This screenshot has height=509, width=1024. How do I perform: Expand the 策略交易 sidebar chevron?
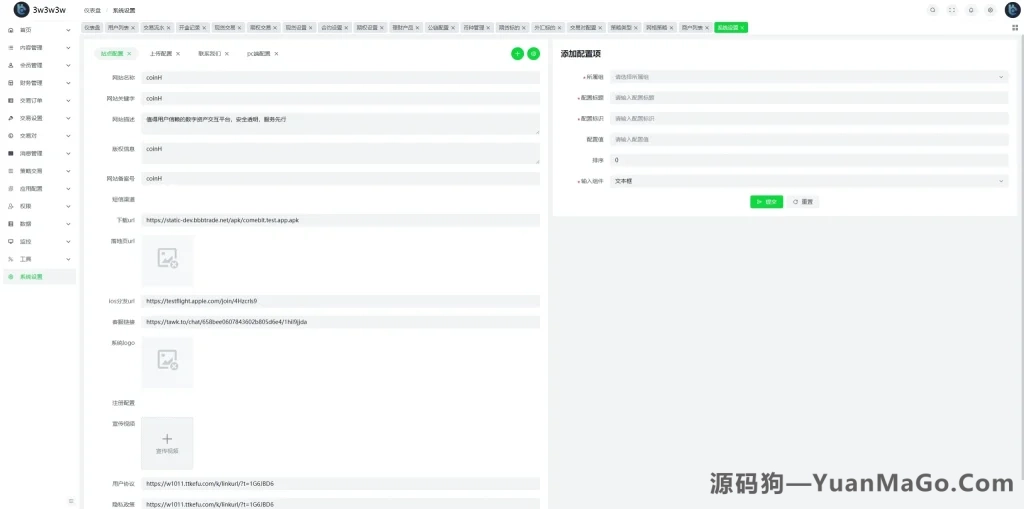pyautogui.click(x=69, y=171)
